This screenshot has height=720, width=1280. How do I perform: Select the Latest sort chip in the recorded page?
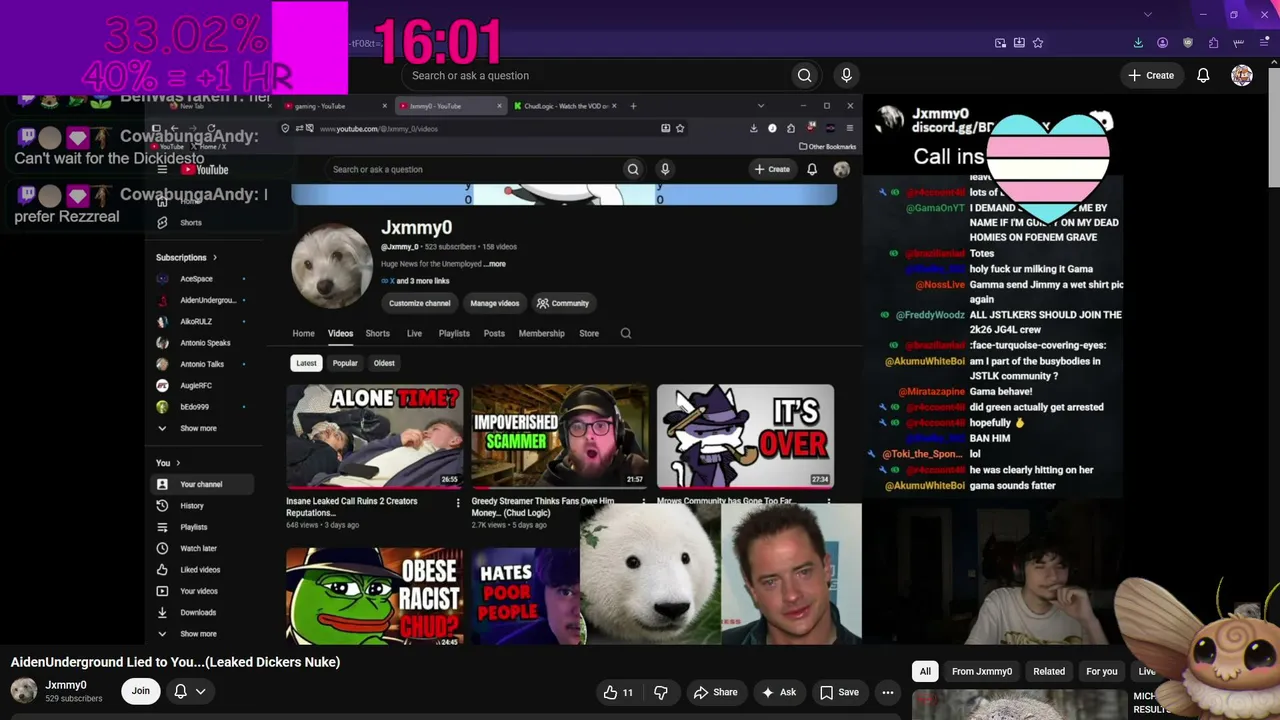coord(307,364)
